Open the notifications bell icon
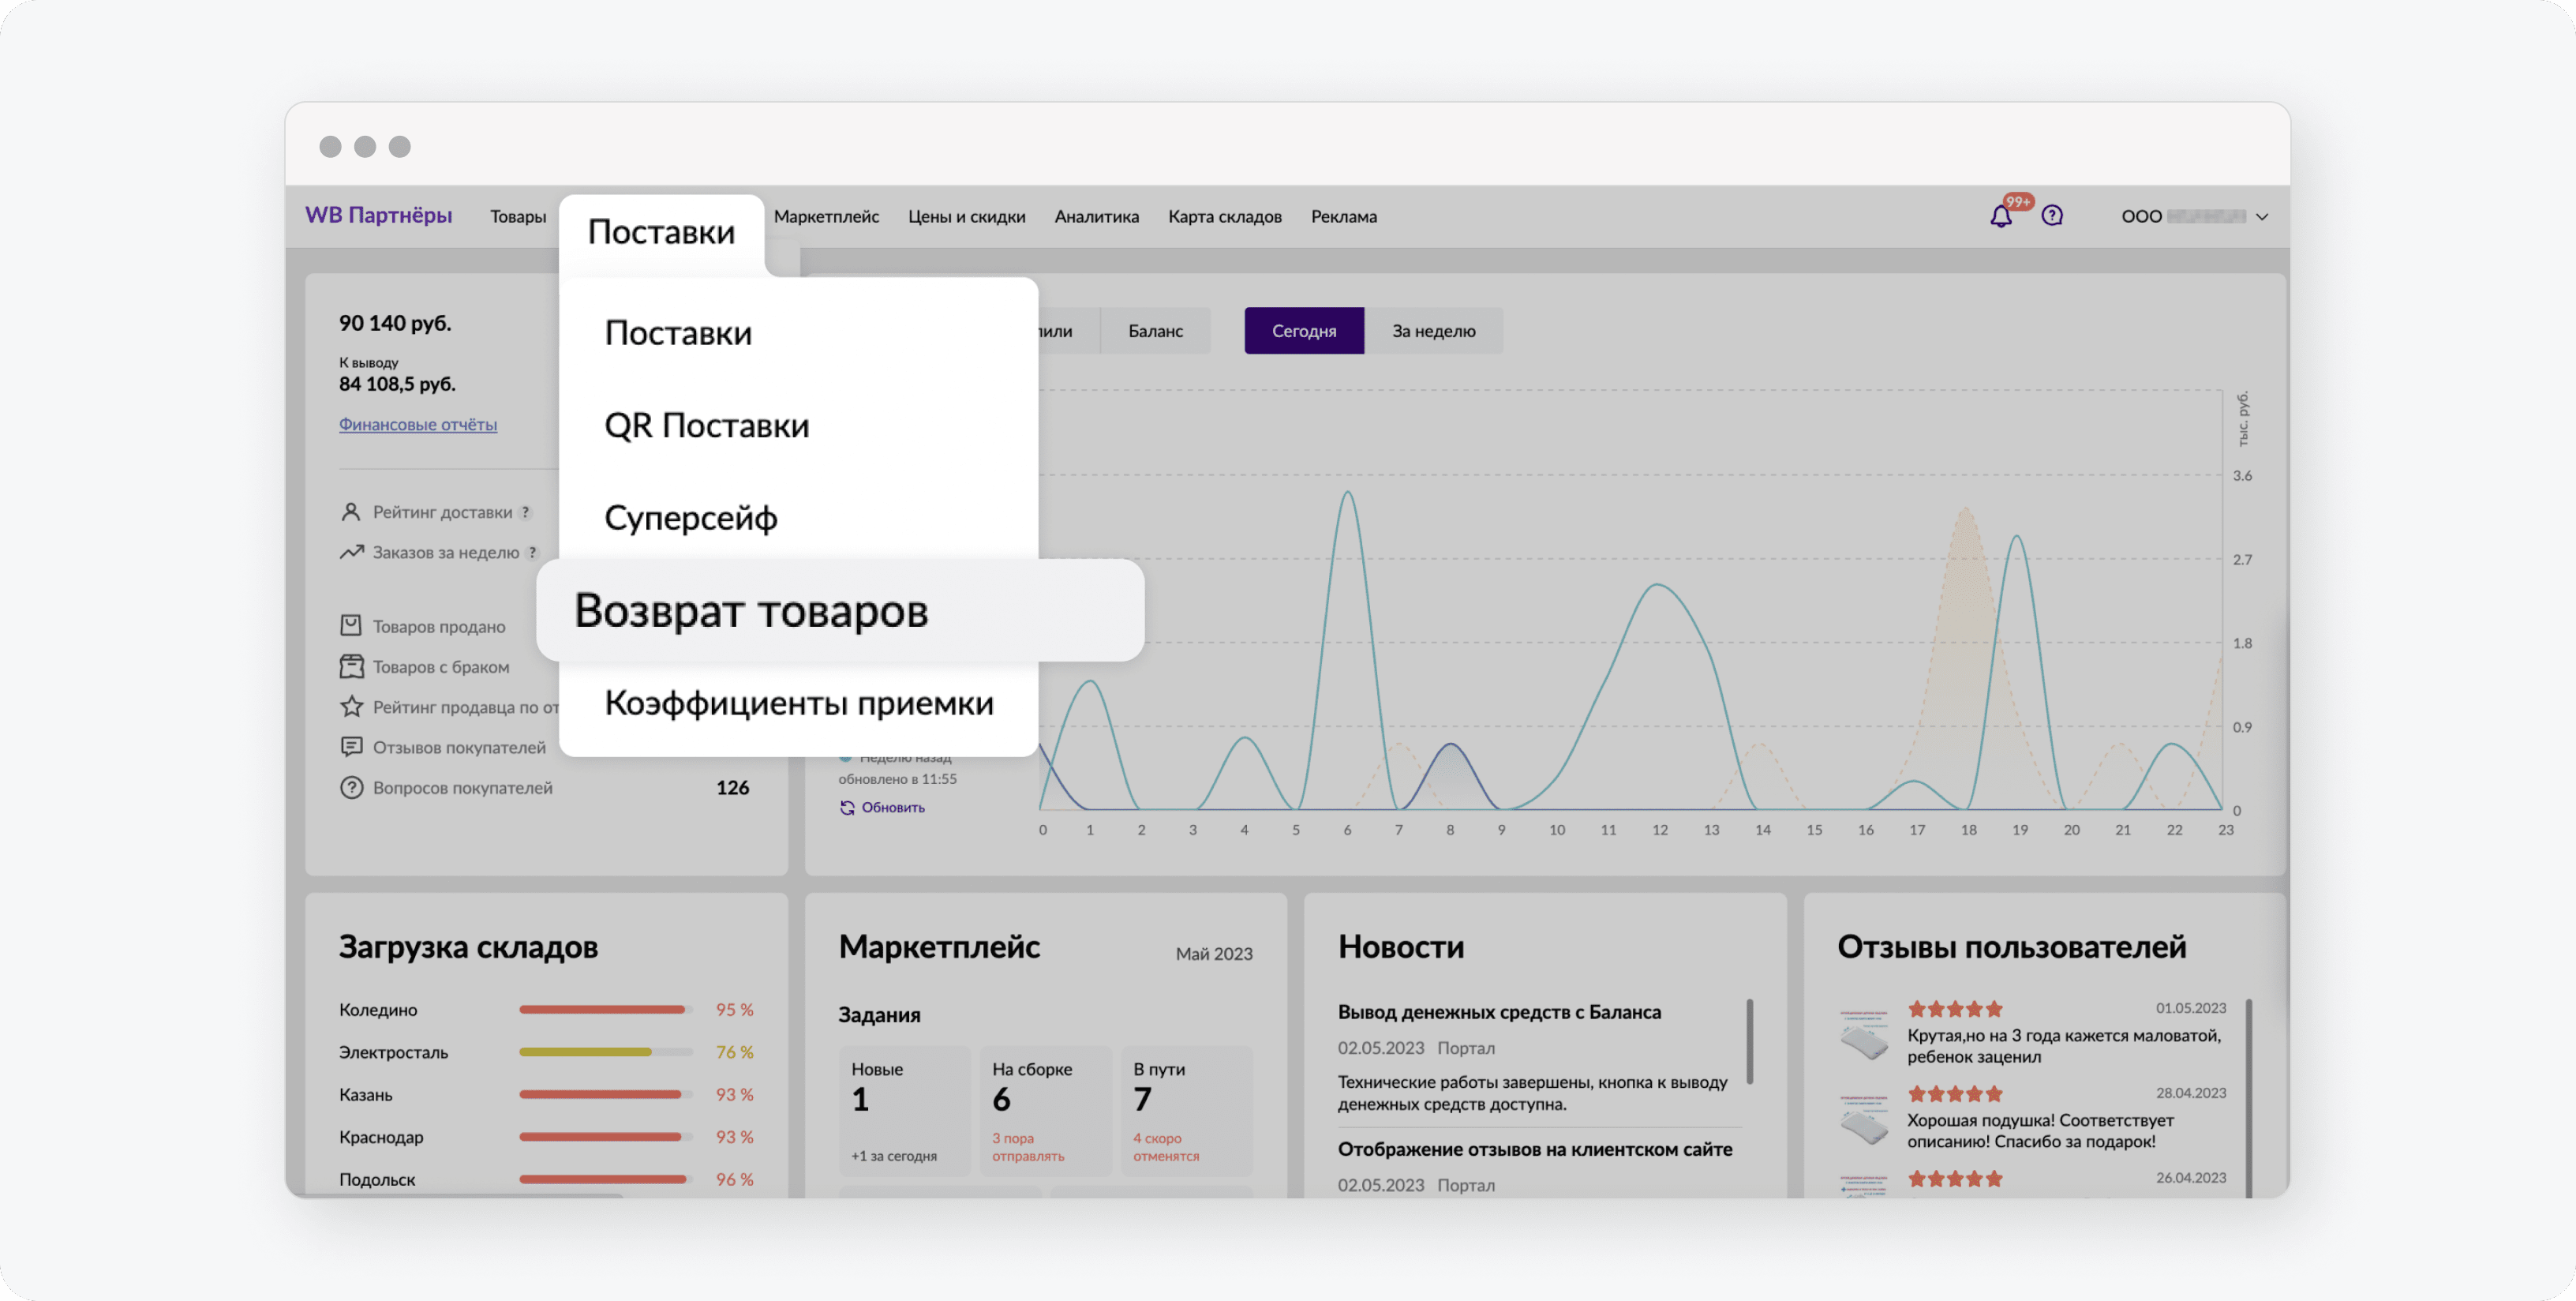Viewport: 2576px width, 1301px height. point(2000,216)
